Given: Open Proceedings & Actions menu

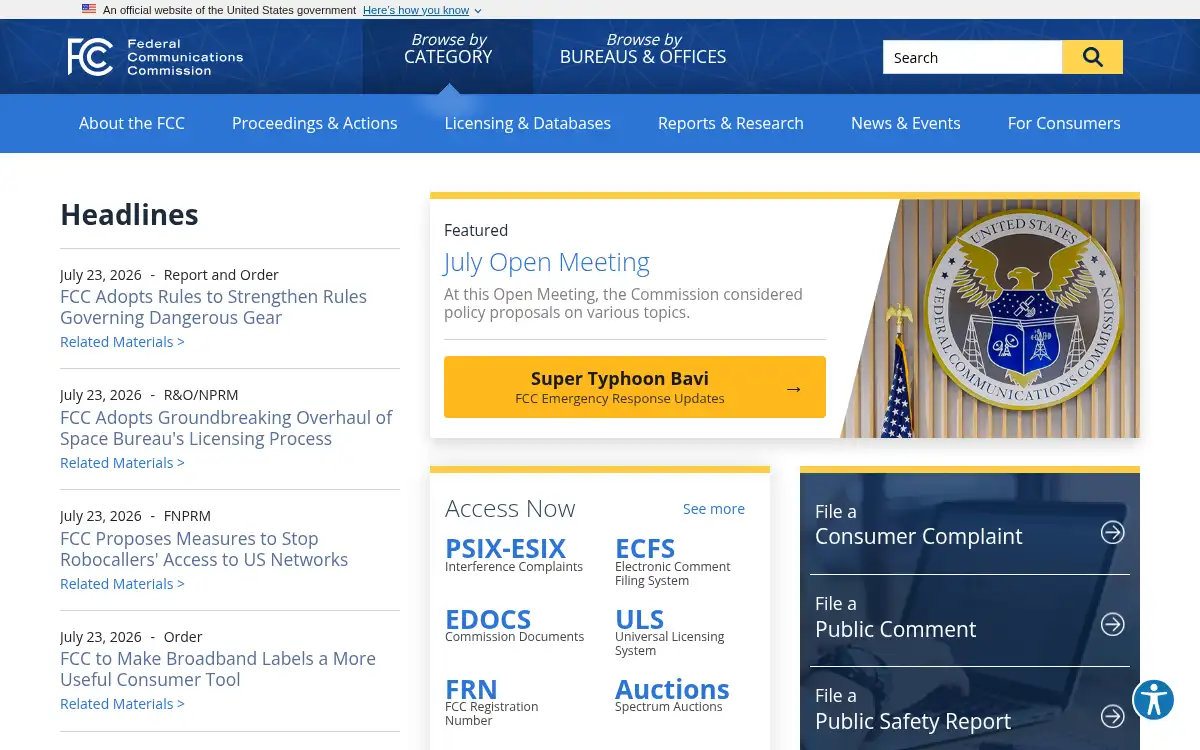Looking at the screenshot, I should pos(315,123).
